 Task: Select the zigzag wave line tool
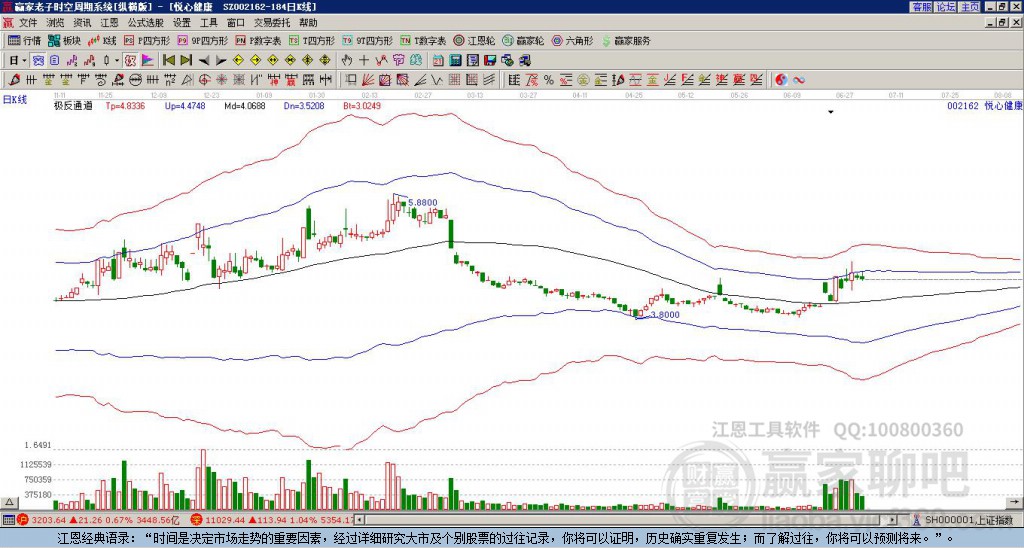[436, 80]
